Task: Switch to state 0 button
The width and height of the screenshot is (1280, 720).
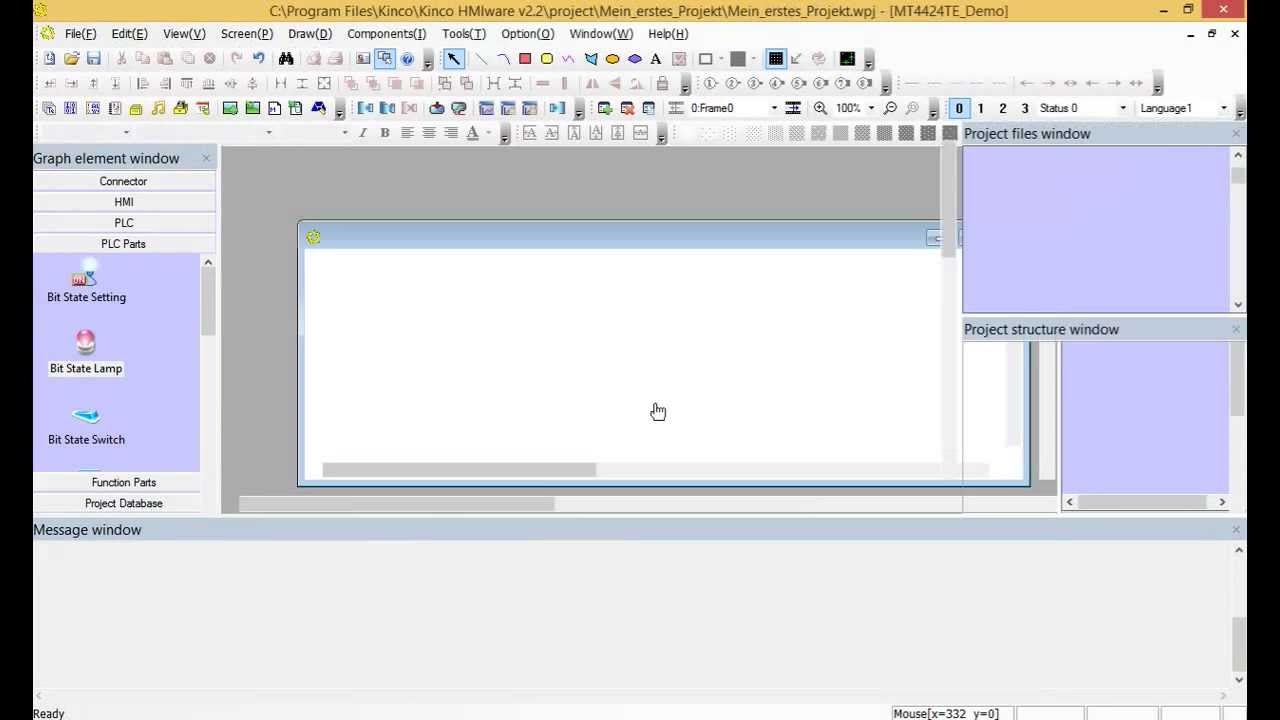Action: [x=959, y=108]
